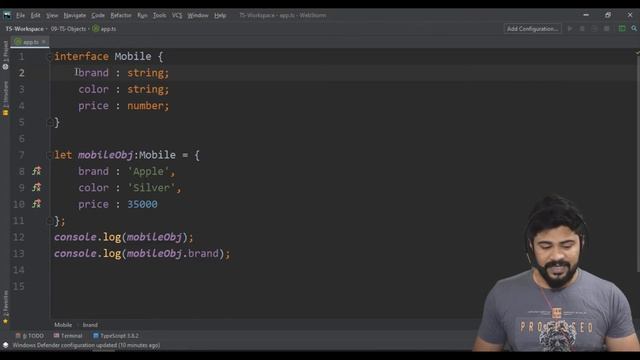Open the Help menu
The image size is (640, 360).
click(x=220, y=16)
